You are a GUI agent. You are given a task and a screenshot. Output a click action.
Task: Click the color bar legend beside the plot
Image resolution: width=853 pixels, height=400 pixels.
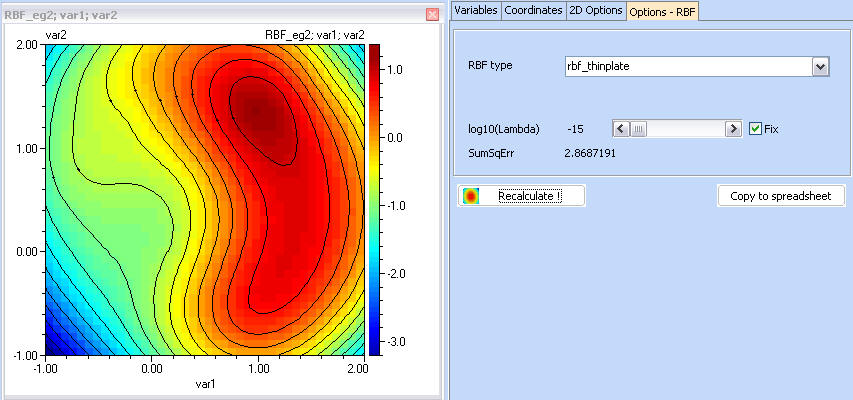376,199
